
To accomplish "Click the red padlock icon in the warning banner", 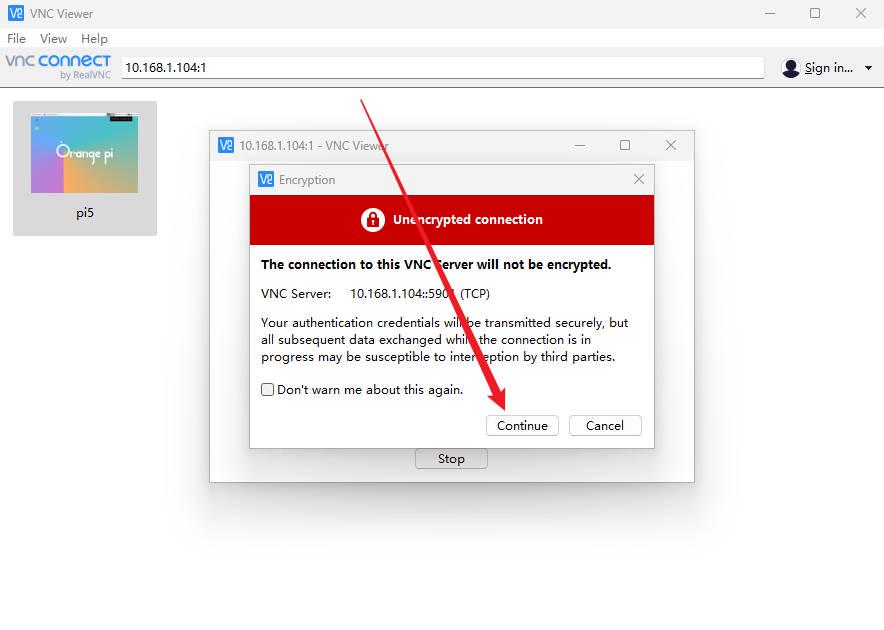I will pos(373,219).
